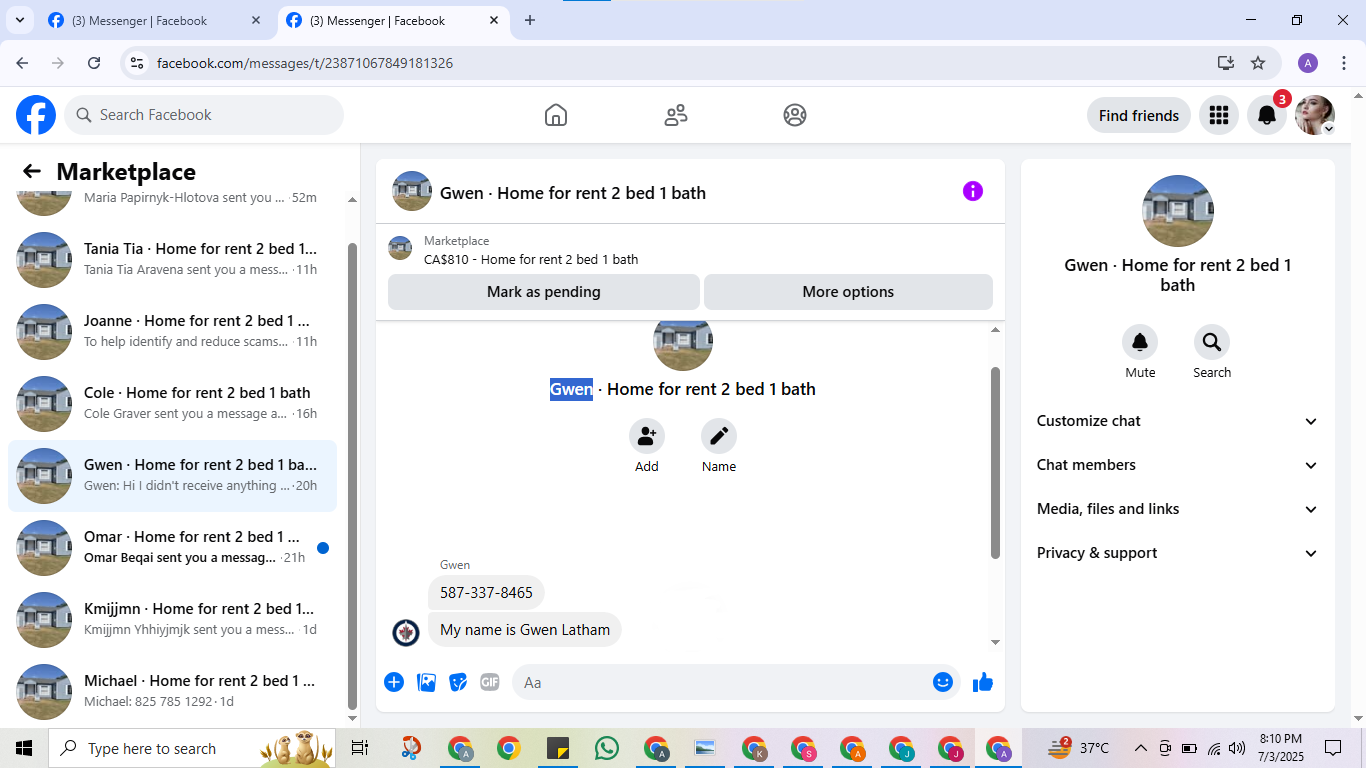Open account profile picture menu
Screen dimensions: 1366x768
1314,115
